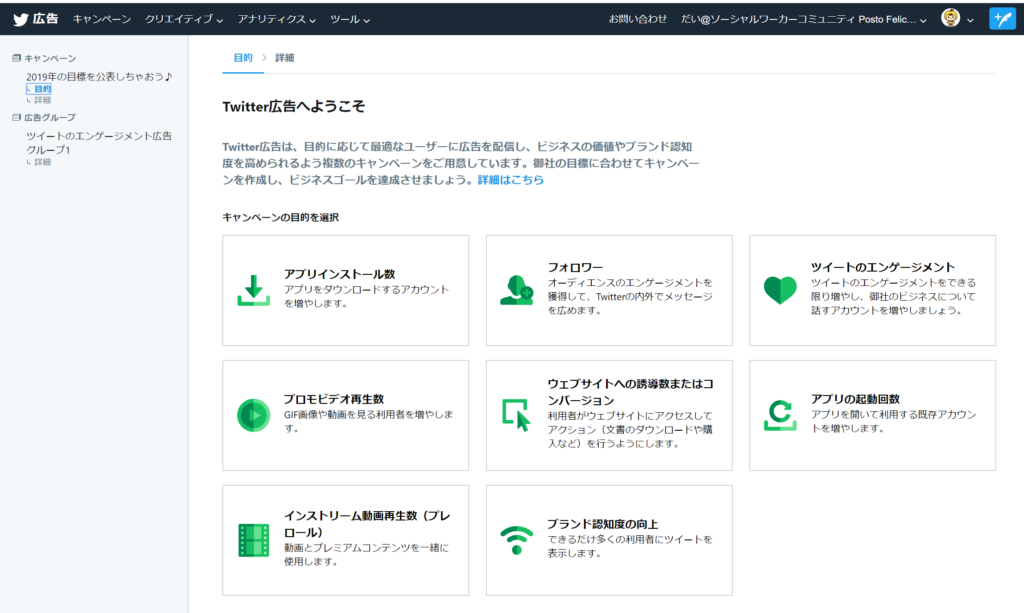Choose the プロモビデオ再生数 objective card
This screenshot has height=613, width=1024.
(345, 415)
